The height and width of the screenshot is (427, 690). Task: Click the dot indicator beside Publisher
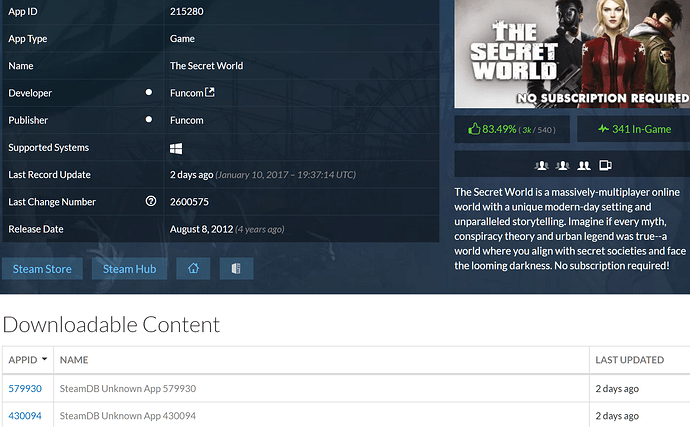[x=149, y=120]
